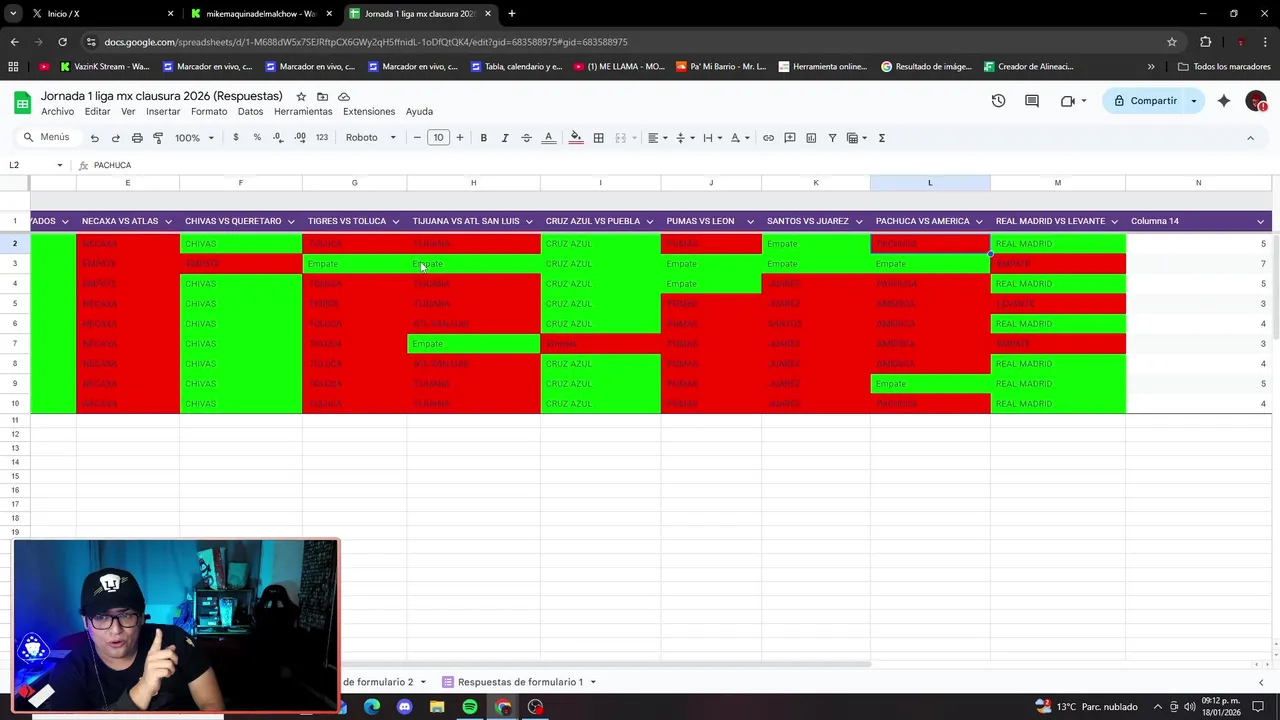Open the Column 14 header filter
Viewport: 1280px width, 720px height.
click(1260, 222)
